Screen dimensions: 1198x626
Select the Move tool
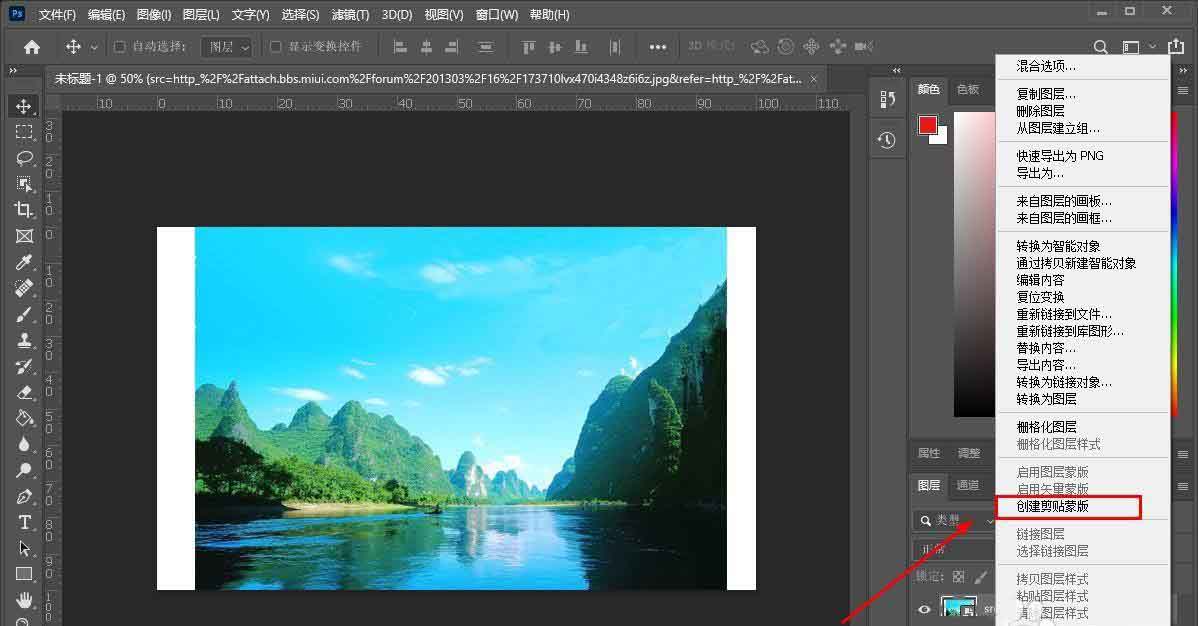[25, 106]
